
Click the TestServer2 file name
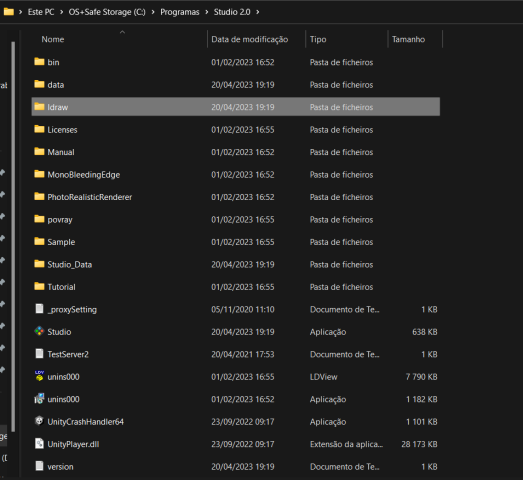(x=68, y=354)
